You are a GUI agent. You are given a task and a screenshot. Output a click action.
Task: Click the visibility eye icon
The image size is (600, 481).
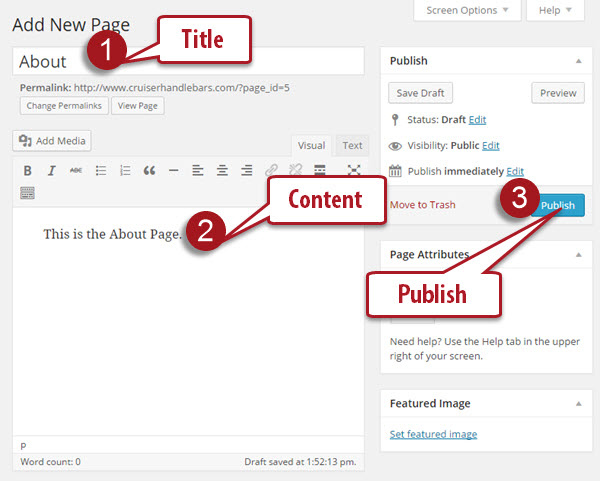tap(395, 146)
